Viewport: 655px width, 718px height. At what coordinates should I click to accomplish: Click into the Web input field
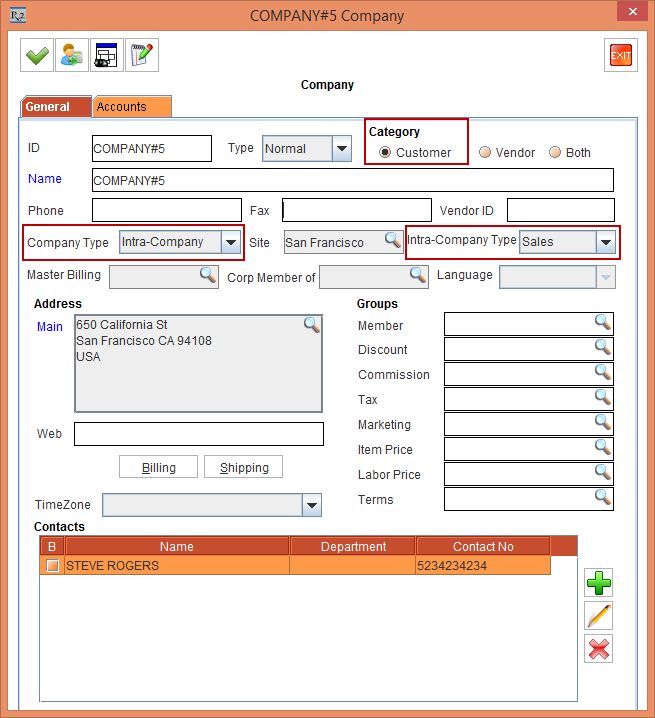(x=199, y=434)
